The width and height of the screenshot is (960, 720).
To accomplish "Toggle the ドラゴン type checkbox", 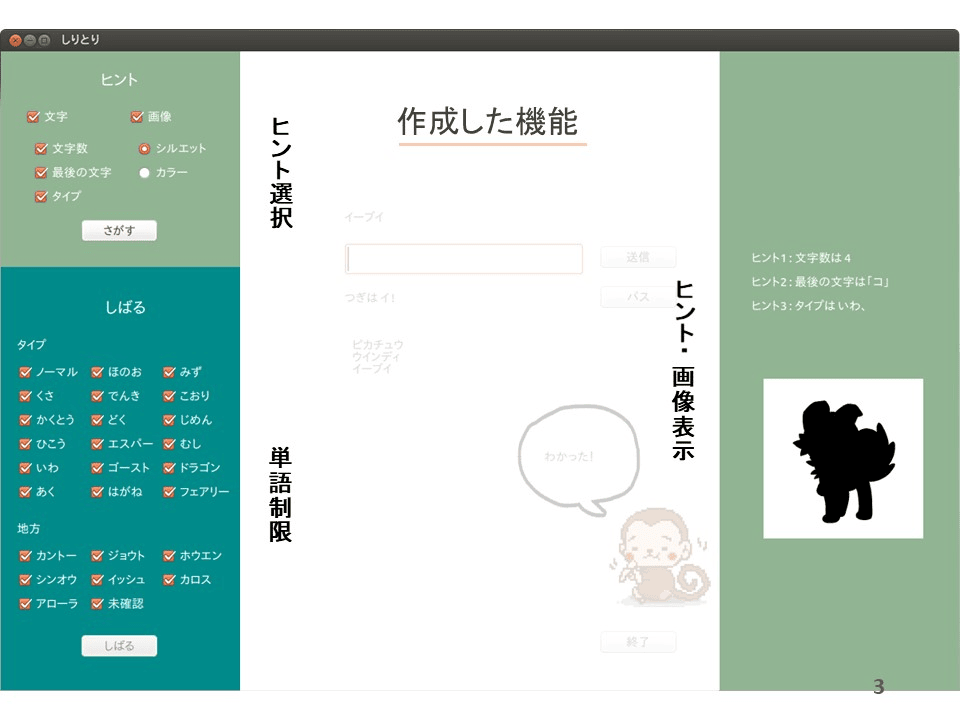I will click(x=169, y=468).
